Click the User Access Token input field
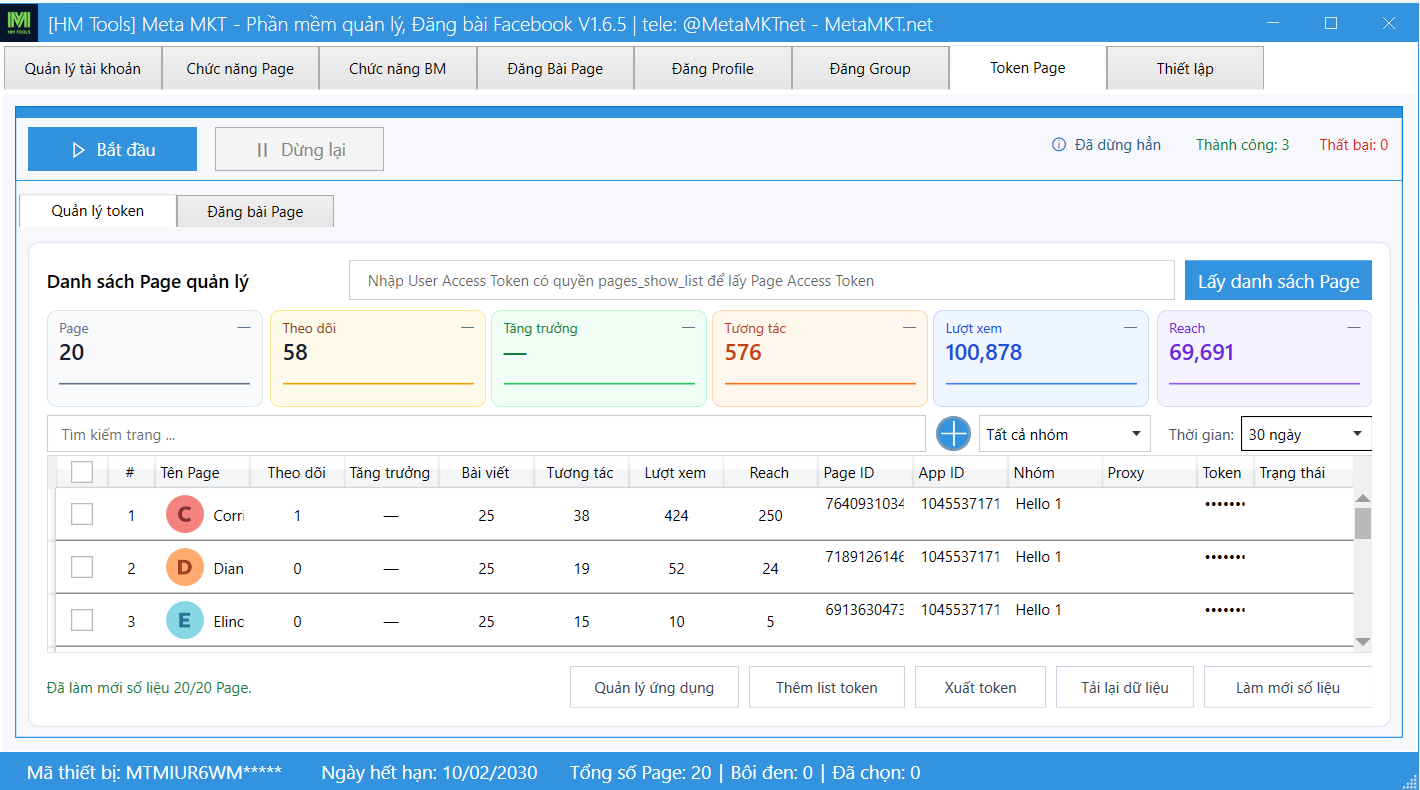1420x790 pixels. click(x=762, y=281)
